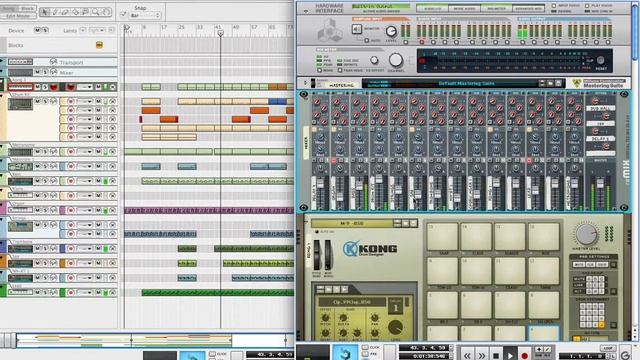Toggle the Mode button on big meter
This screenshot has height=360, width=640.
(320, 71)
